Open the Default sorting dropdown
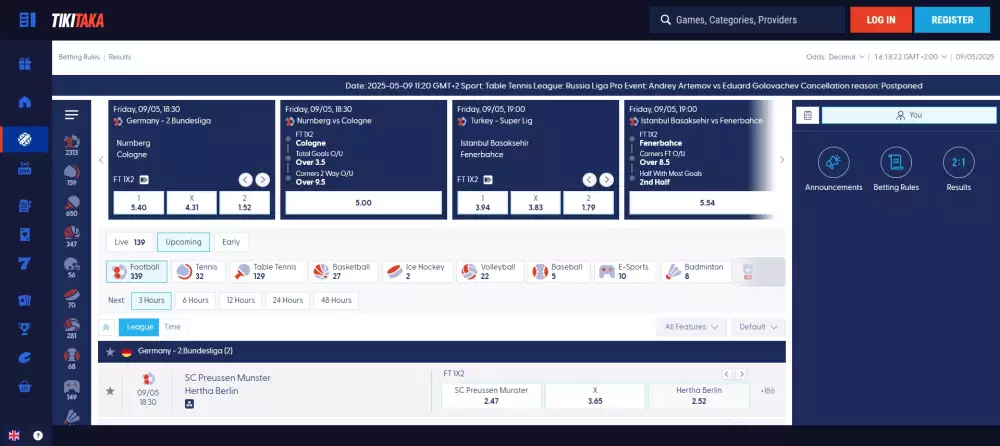1000x446 pixels. pyautogui.click(x=758, y=327)
